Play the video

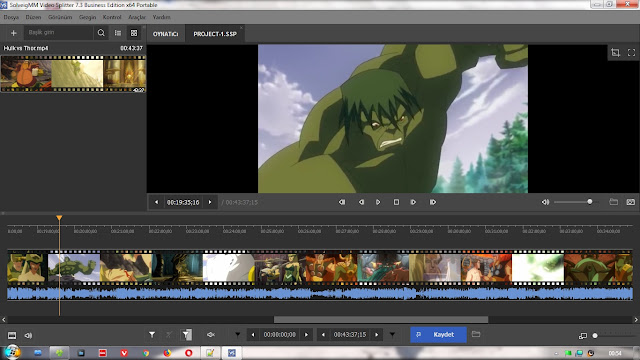pos(378,202)
